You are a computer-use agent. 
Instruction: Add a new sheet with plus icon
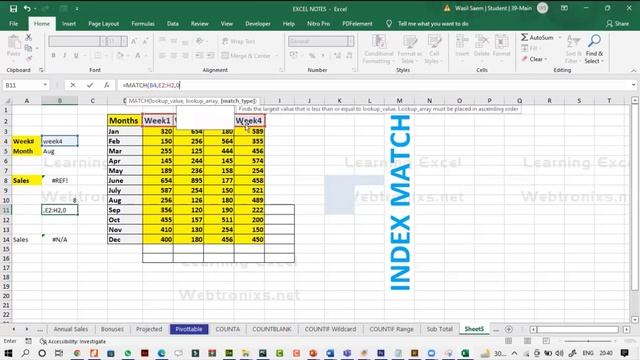click(x=509, y=329)
